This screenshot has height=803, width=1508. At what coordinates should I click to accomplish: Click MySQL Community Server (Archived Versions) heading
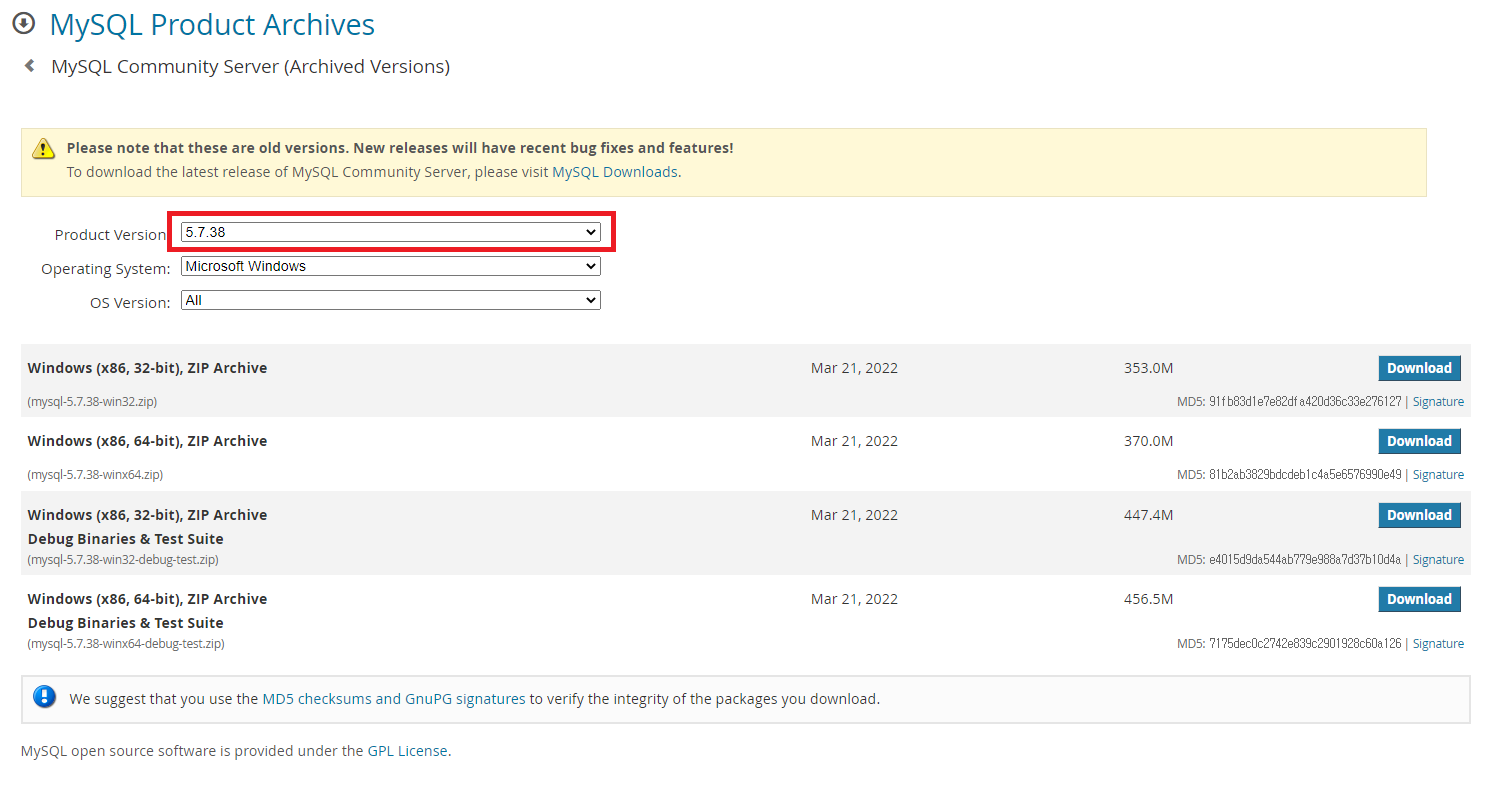pyautogui.click(x=250, y=67)
